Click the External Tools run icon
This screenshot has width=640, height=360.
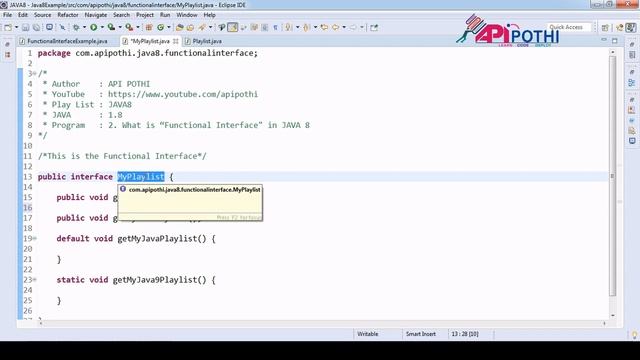pyautogui.click(x=129, y=27)
